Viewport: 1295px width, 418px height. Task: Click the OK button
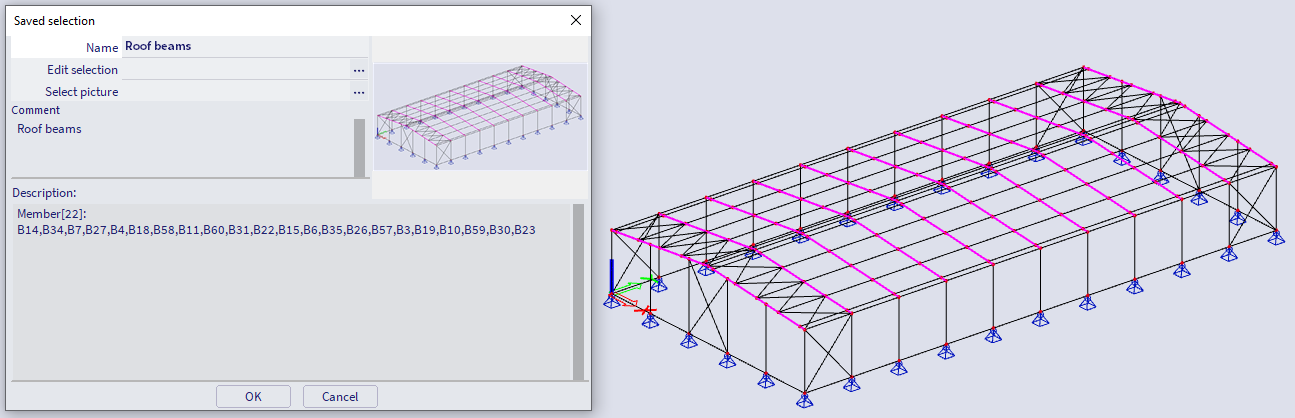click(253, 396)
